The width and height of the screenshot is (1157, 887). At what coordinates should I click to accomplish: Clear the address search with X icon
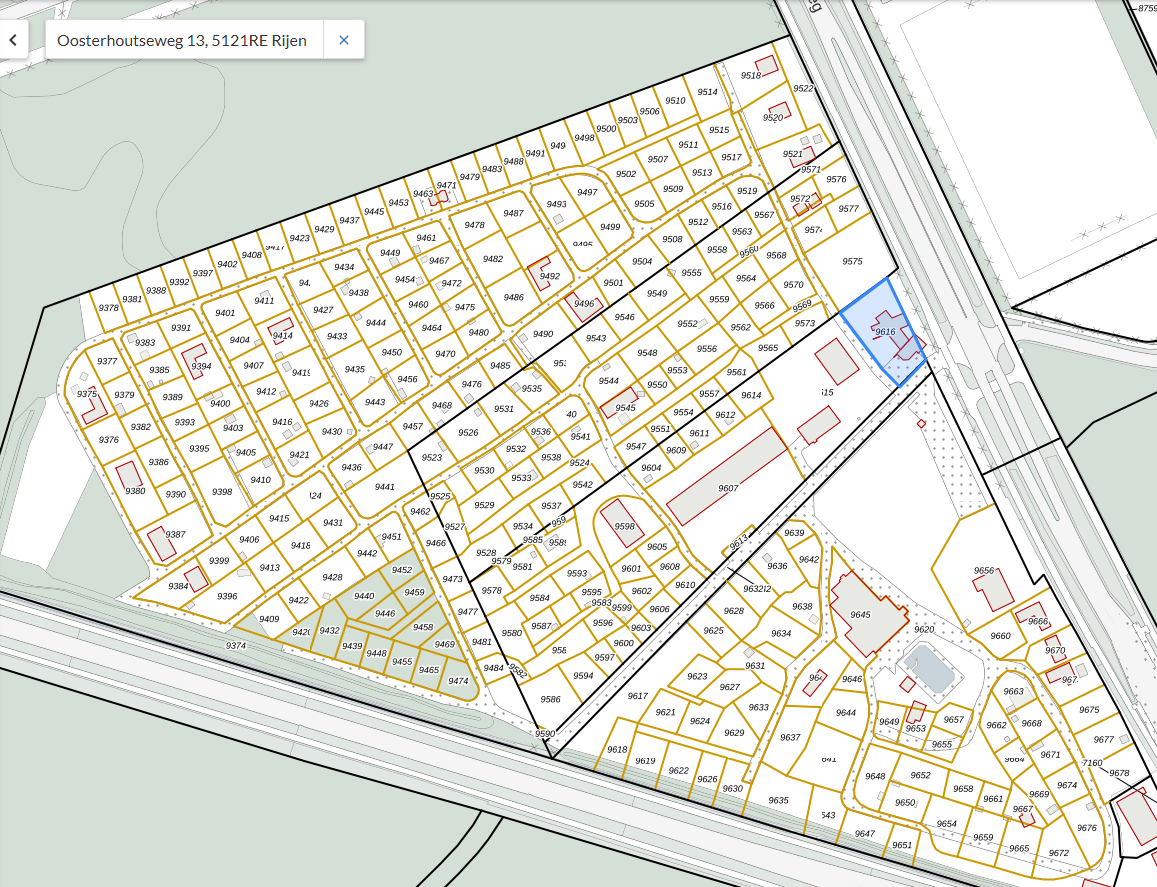tap(344, 40)
